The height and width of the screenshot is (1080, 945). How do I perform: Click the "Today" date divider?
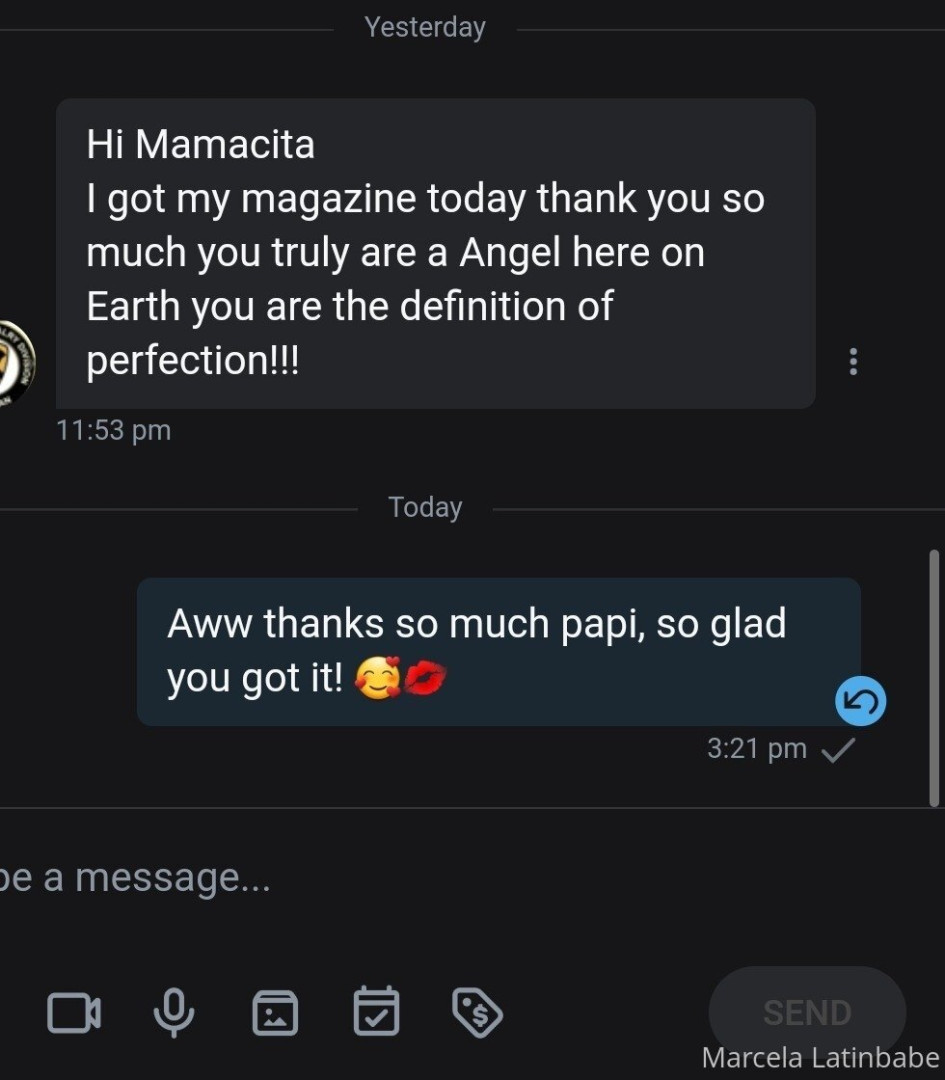[425, 508]
